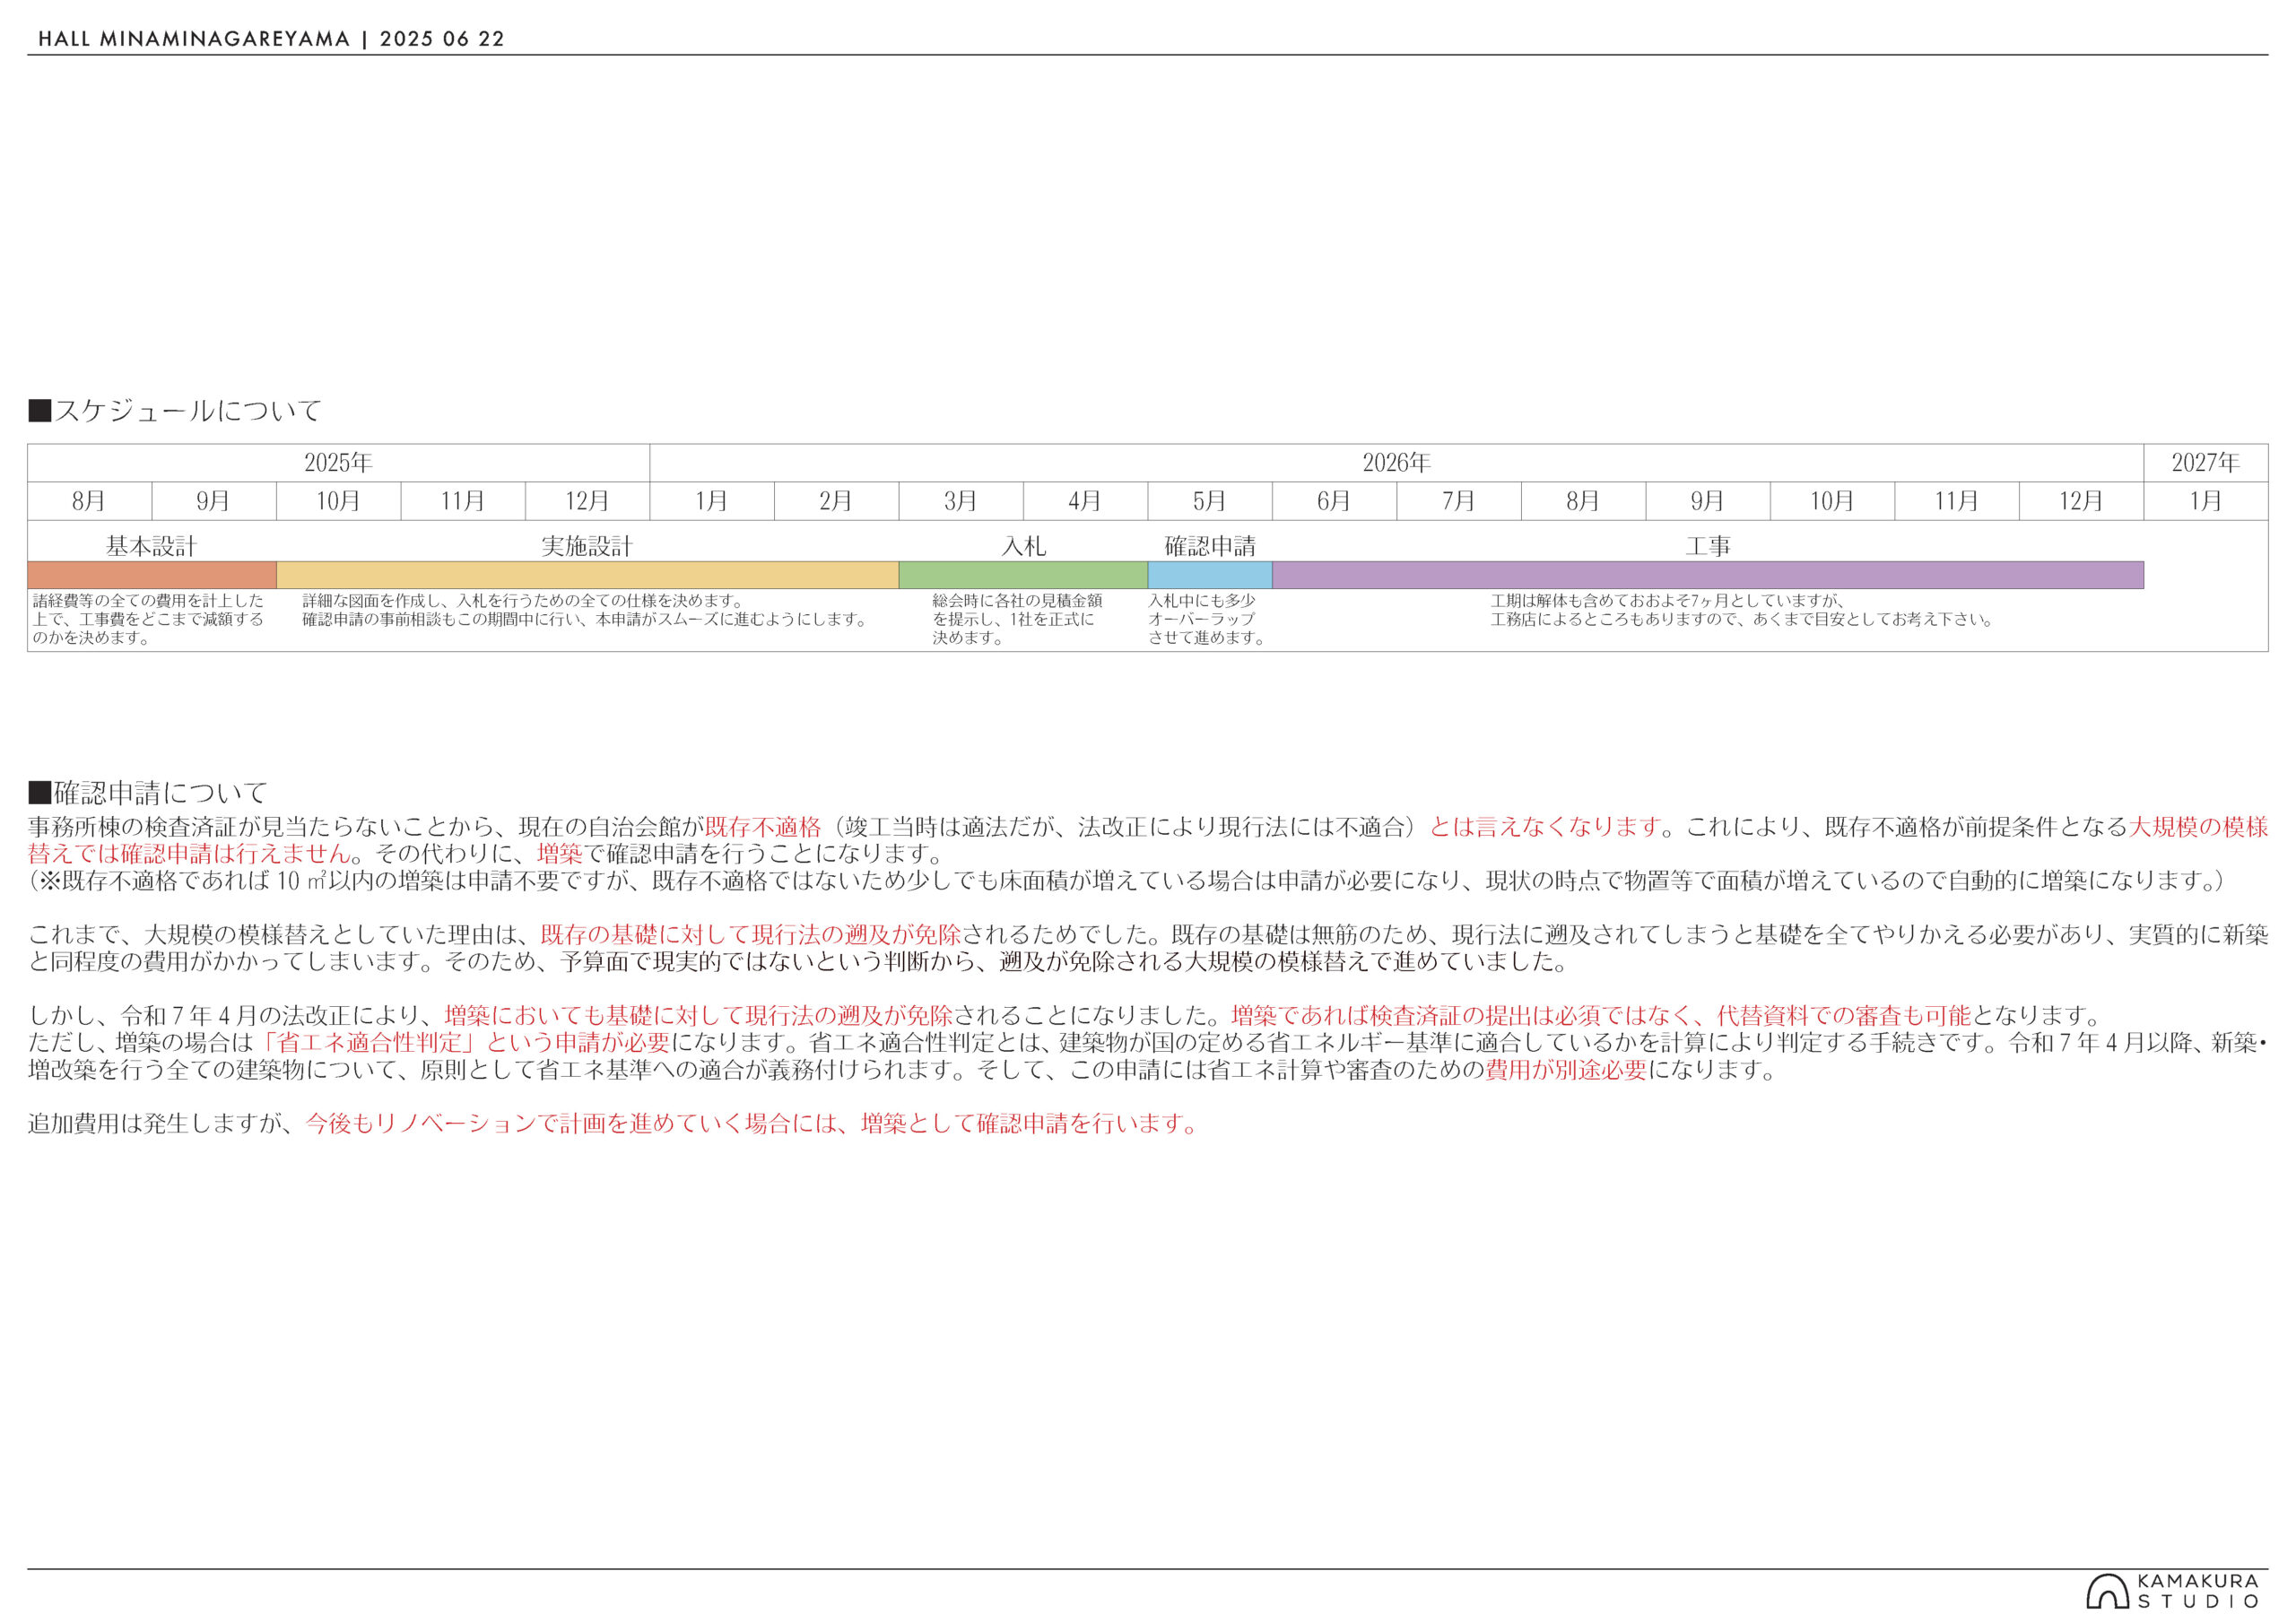Click the blue 確認申請 schedule bar
The image size is (2296, 1623).
pos(1209,575)
